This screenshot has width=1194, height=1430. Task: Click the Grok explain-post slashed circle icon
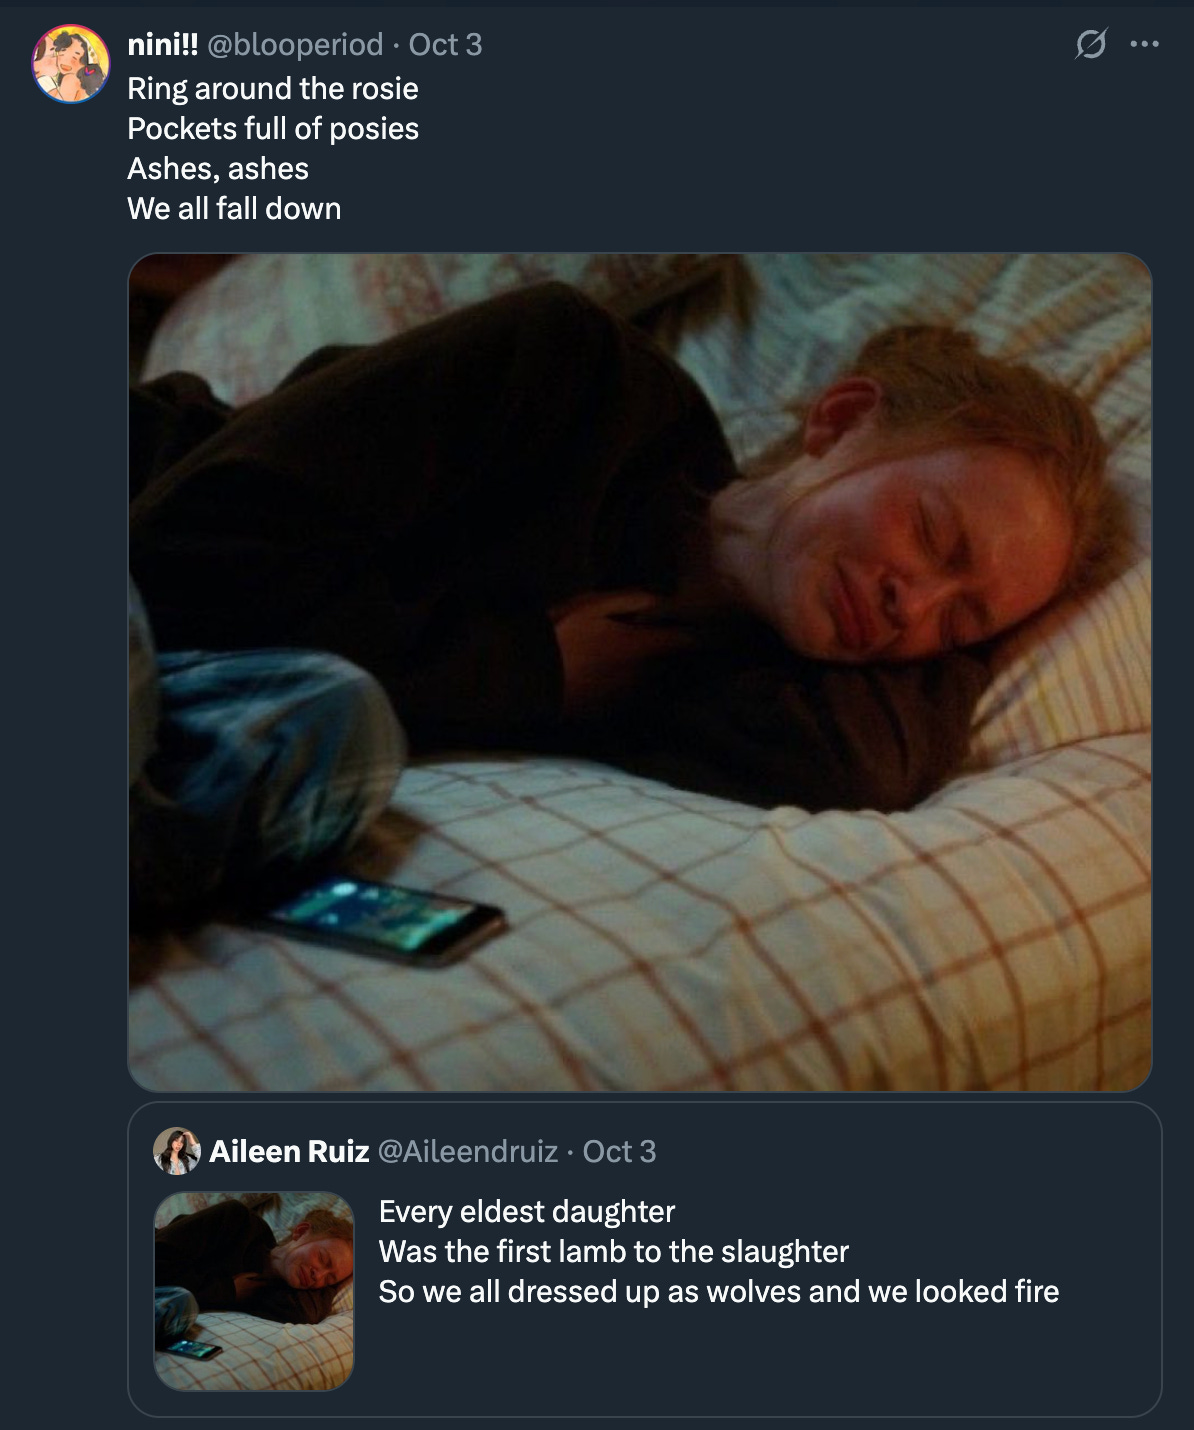point(1090,44)
